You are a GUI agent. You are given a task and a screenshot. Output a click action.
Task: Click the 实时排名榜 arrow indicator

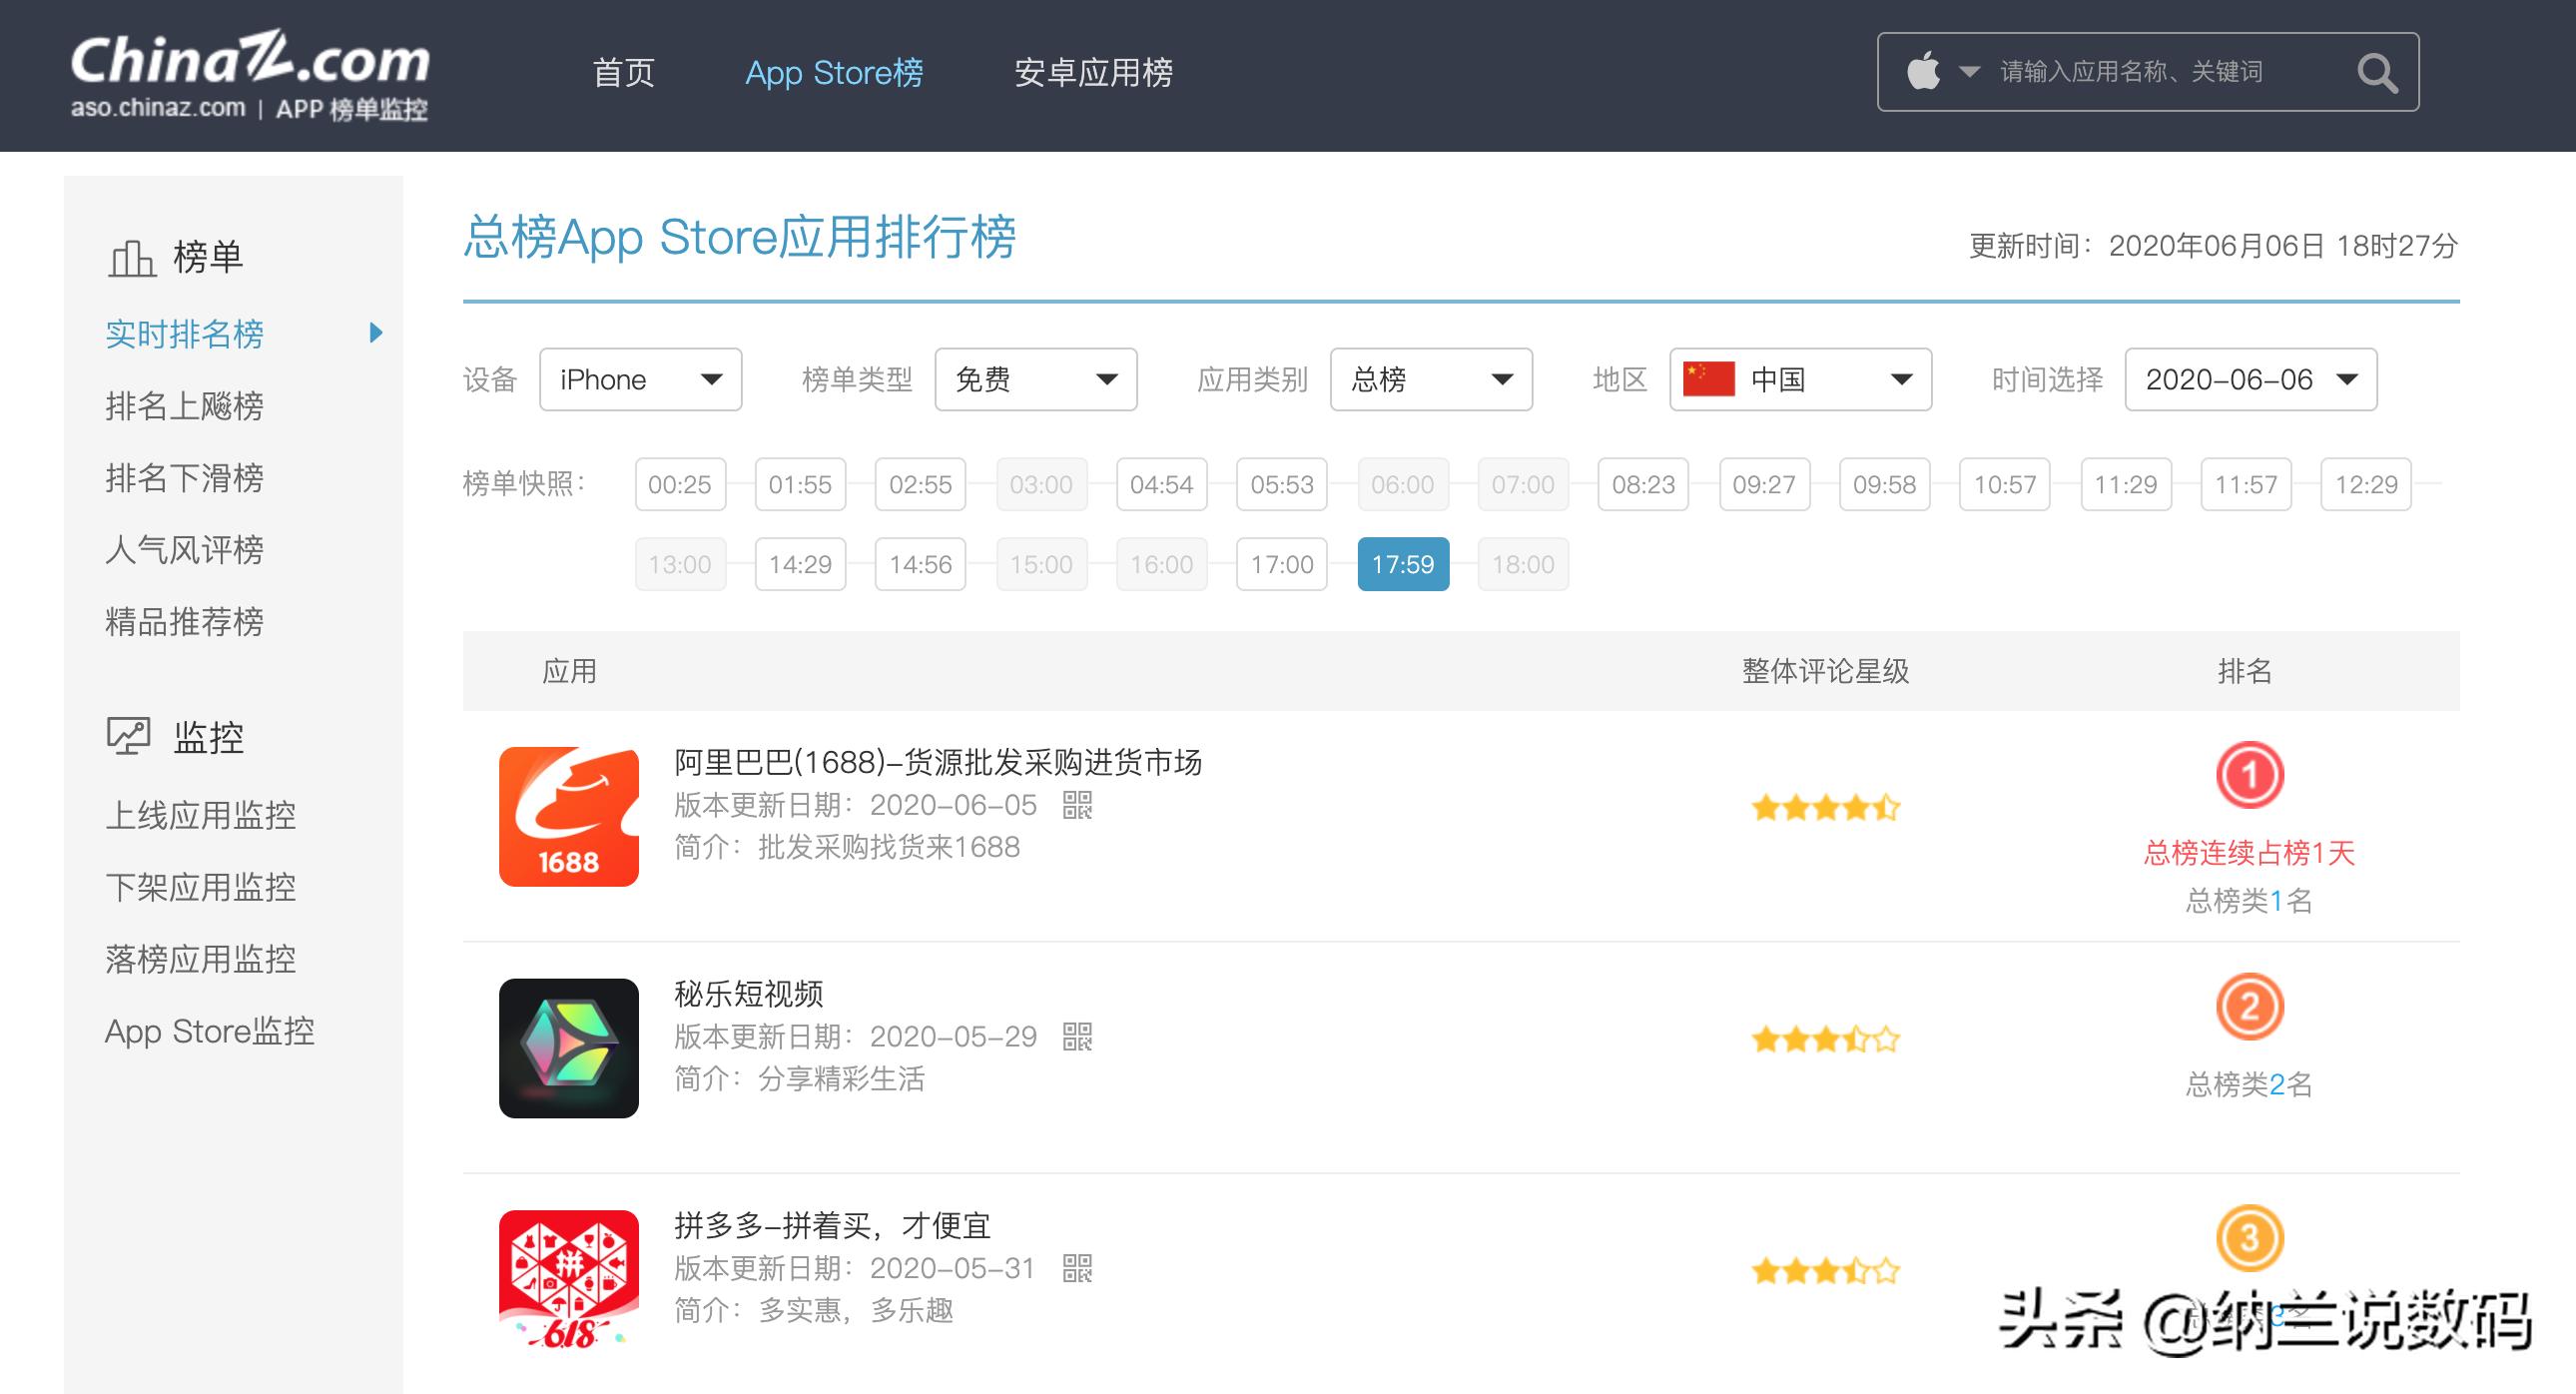click(376, 333)
